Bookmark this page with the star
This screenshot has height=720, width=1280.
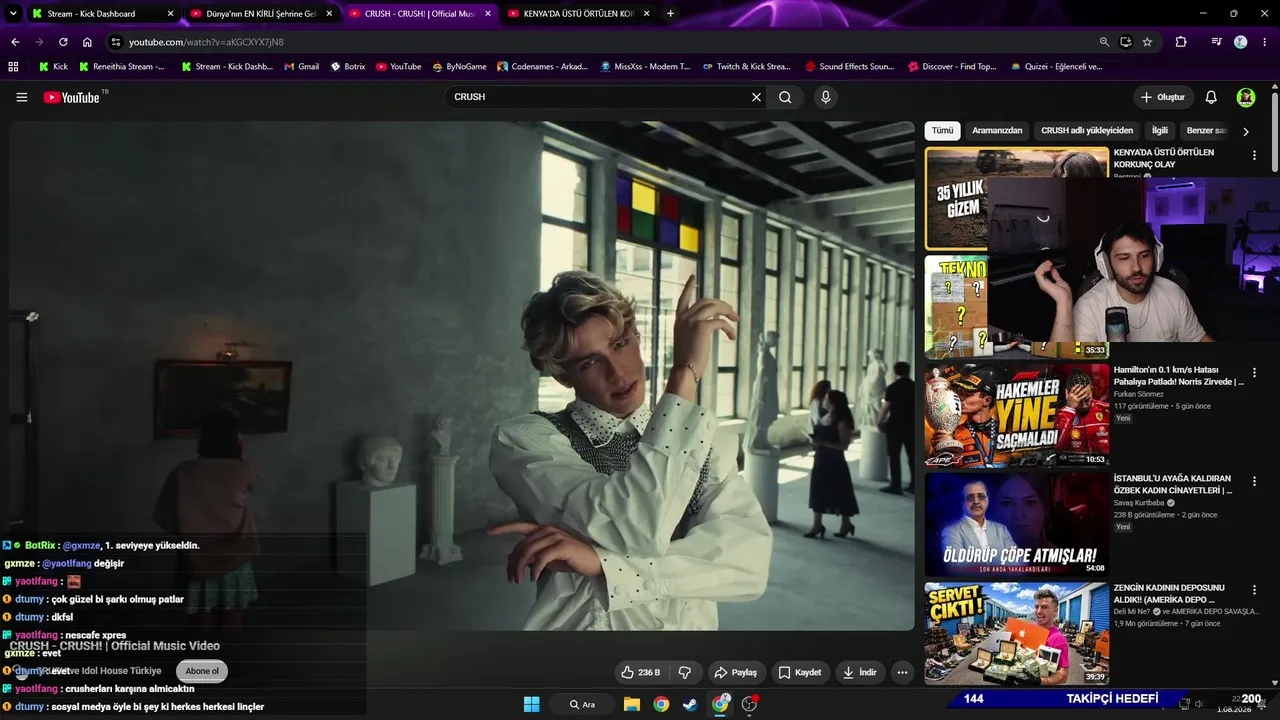pyautogui.click(x=1147, y=42)
